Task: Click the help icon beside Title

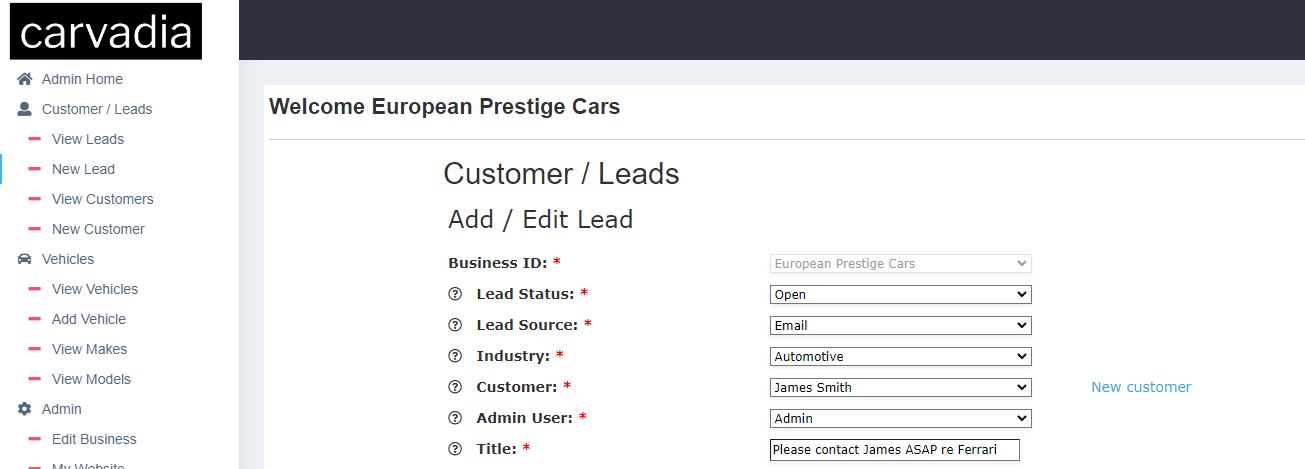Action: [455, 449]
